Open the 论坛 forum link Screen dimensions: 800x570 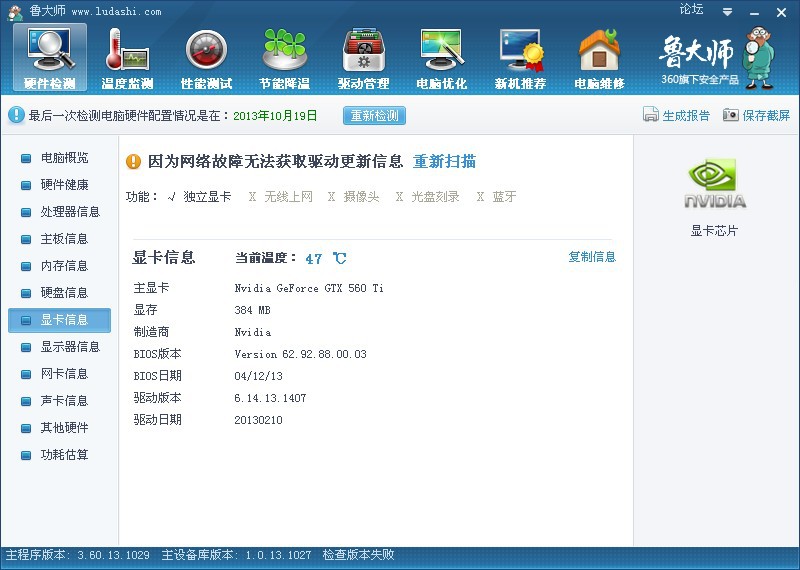coord(691,9)
